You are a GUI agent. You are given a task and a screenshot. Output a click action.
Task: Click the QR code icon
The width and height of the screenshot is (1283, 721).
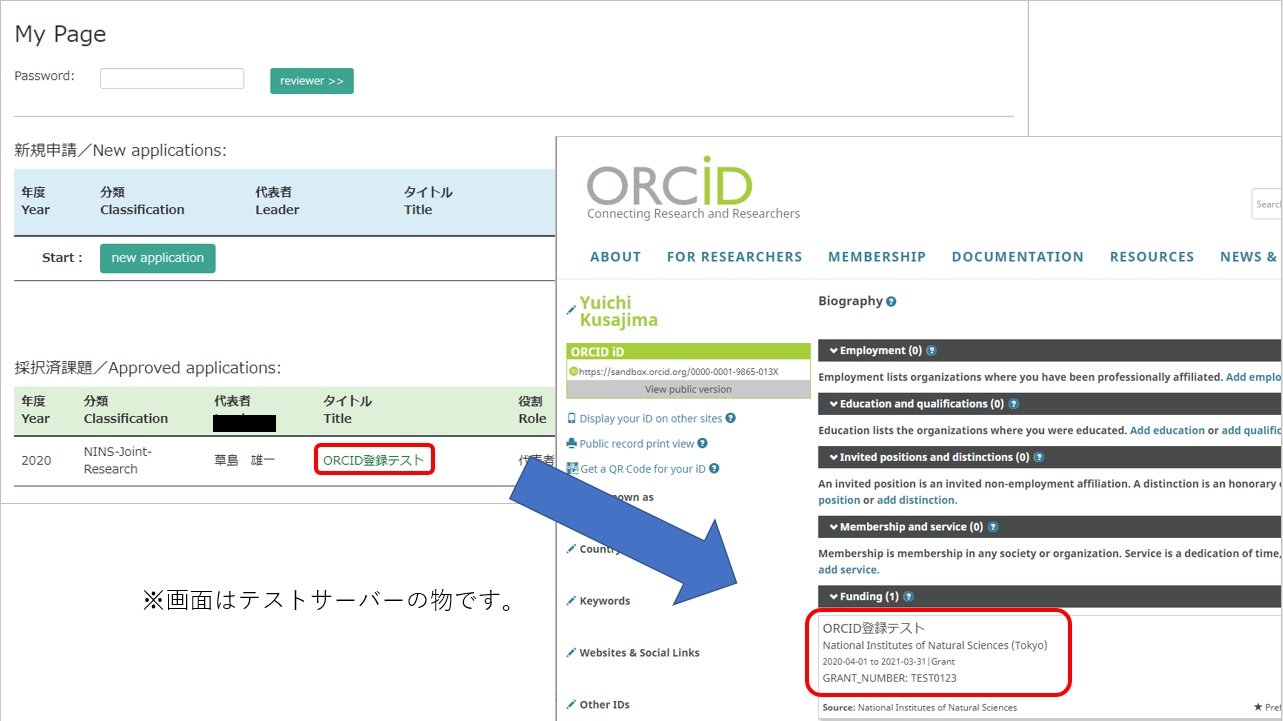(x=571, y=469)
